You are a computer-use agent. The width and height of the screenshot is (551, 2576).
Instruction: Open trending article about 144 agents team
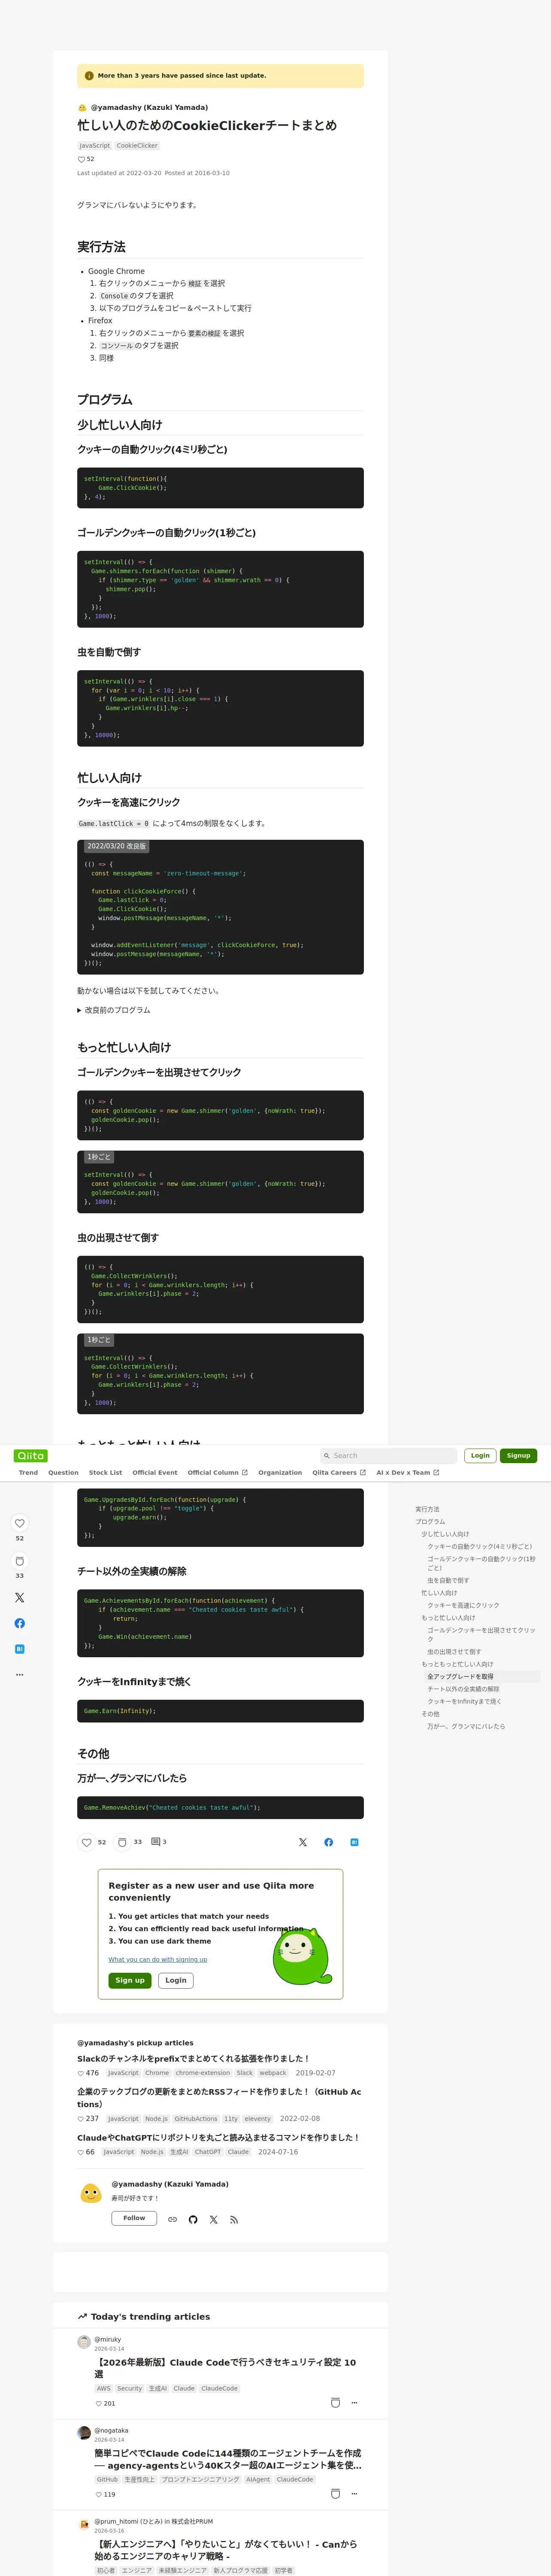point(228,2459)
